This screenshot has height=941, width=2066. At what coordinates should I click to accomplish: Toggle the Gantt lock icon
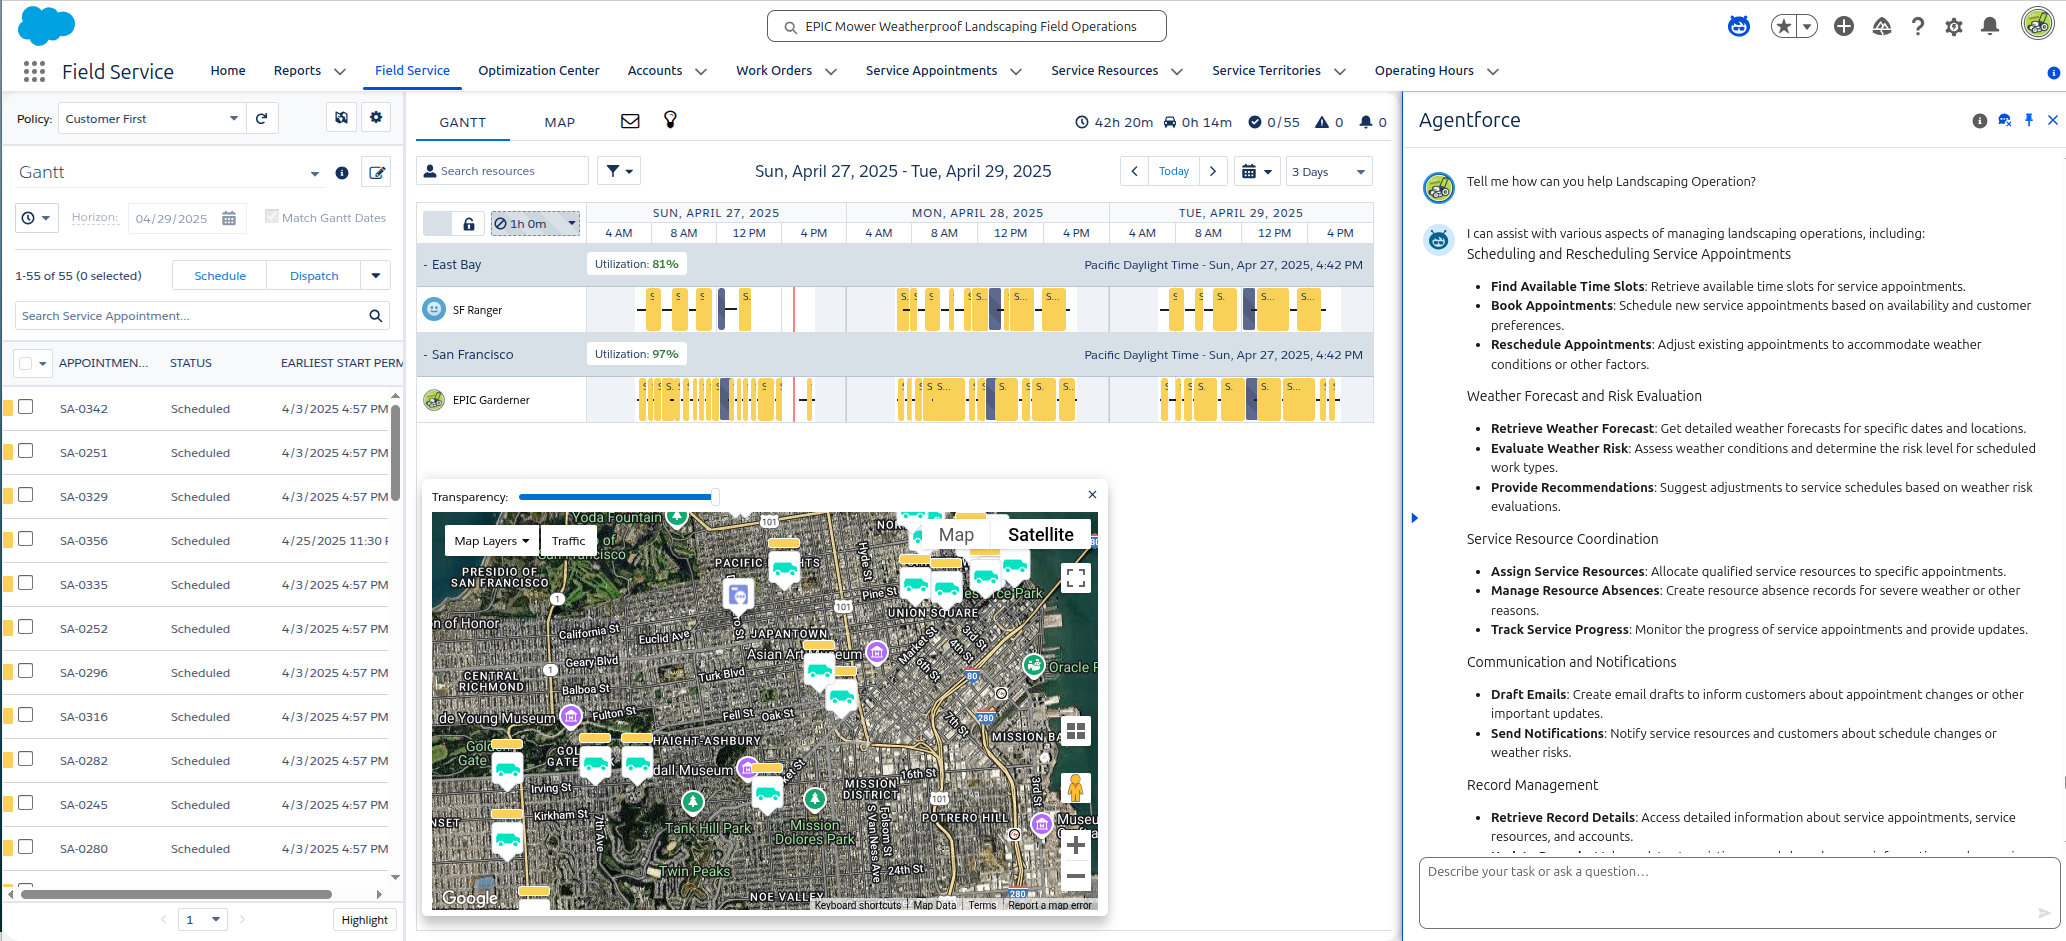[x=468, y=224]
